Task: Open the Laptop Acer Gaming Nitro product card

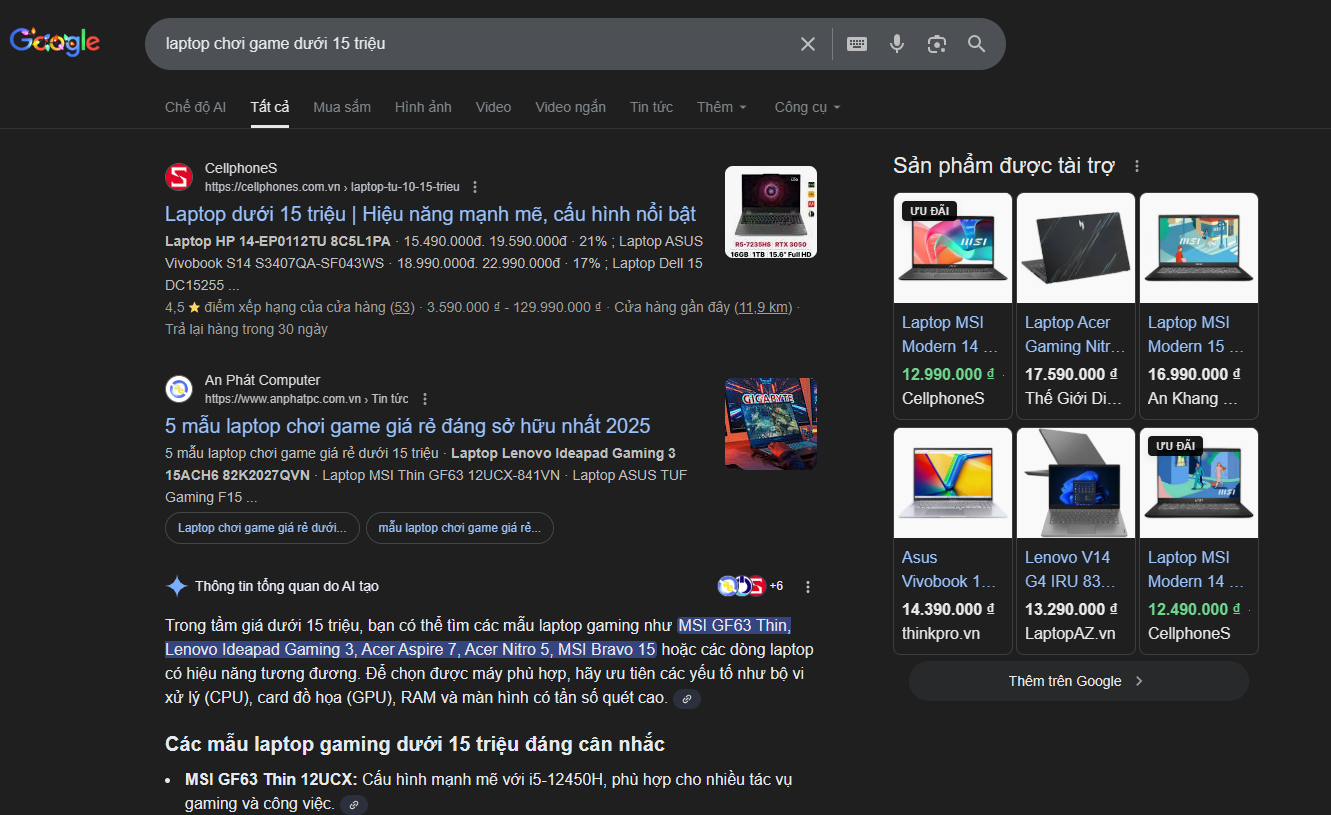Action: coord(1076,305)
